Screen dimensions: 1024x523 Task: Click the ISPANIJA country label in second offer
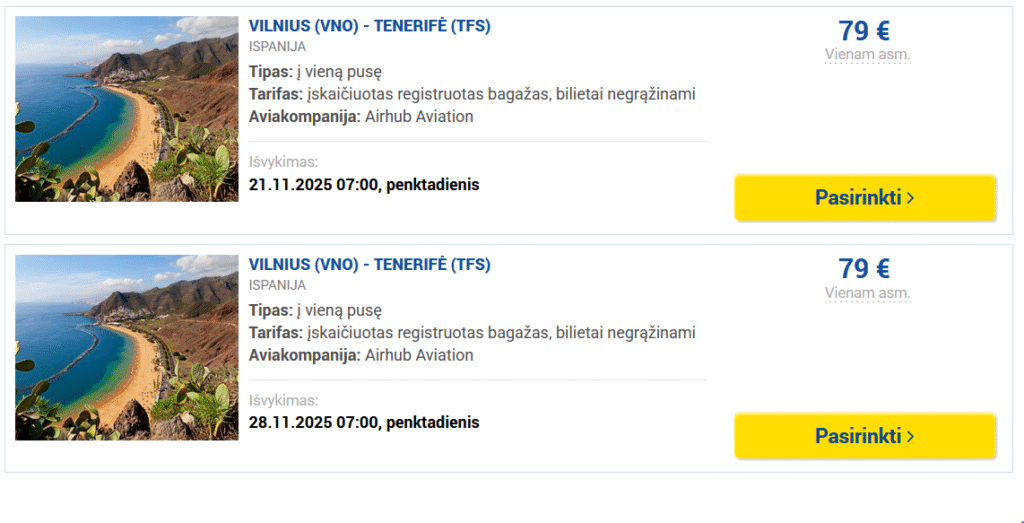[x=277, y=285]
